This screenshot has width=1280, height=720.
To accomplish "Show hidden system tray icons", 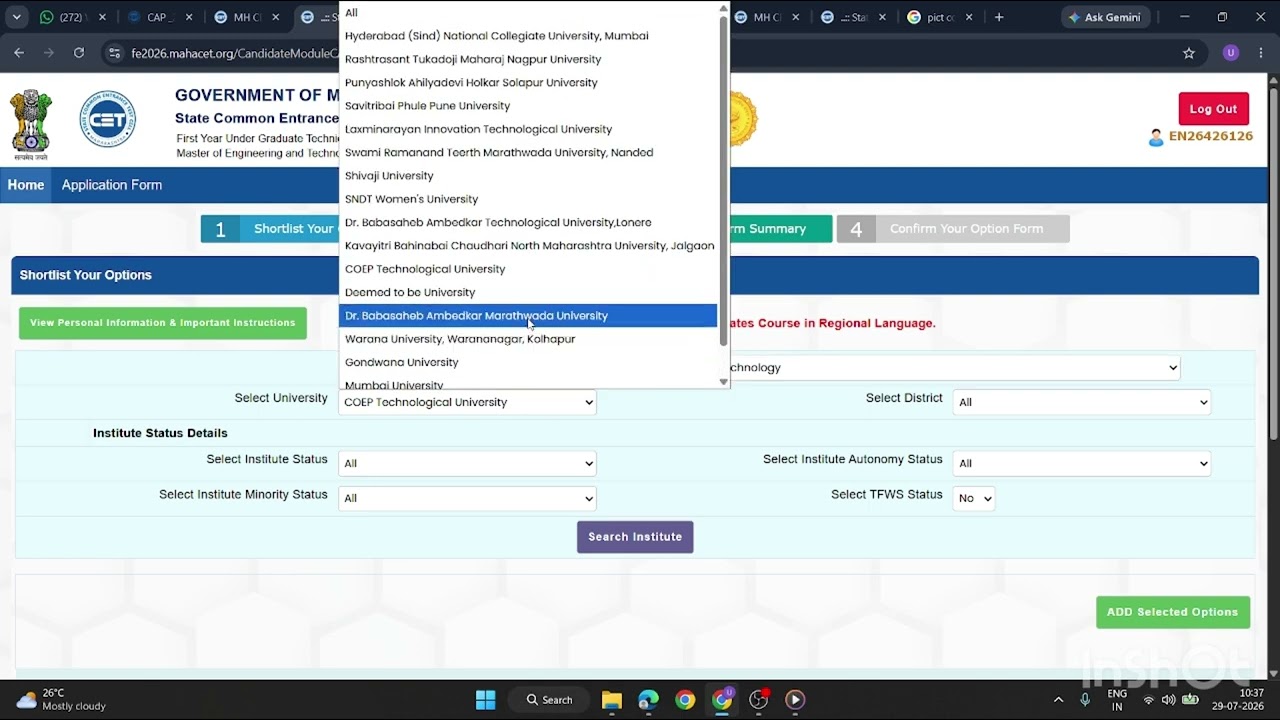I will click(1058, 700).
